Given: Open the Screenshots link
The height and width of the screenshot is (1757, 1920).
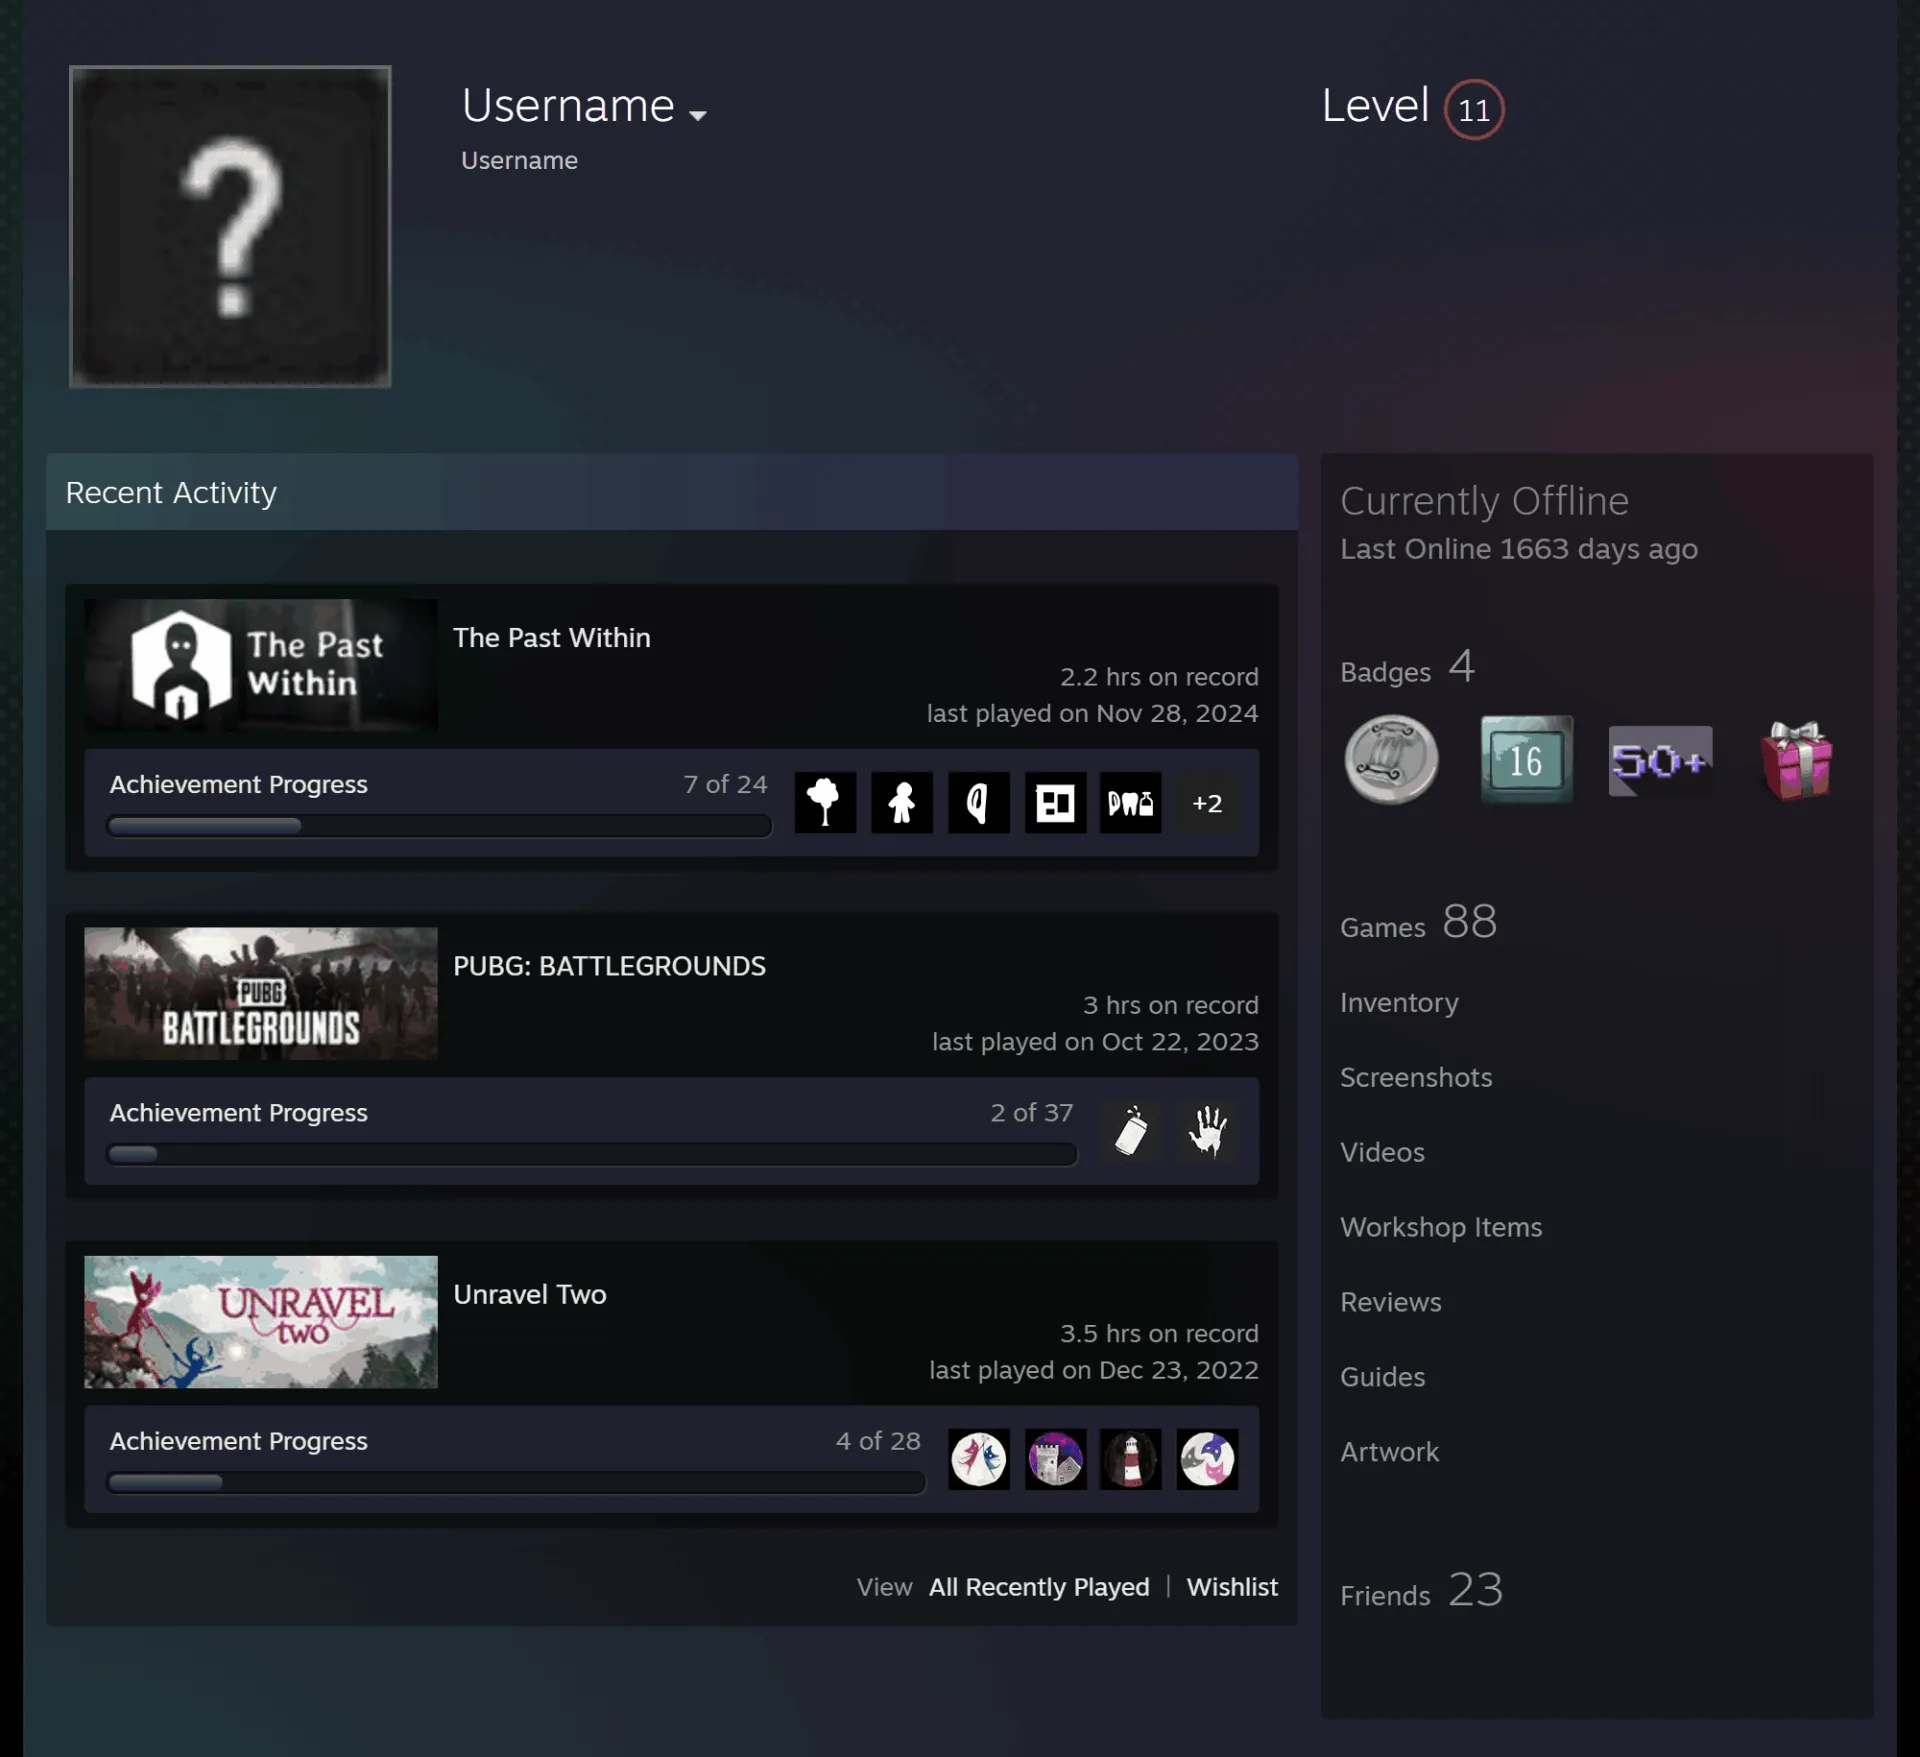Looking at the screenshot, I should [1416, 1077].
